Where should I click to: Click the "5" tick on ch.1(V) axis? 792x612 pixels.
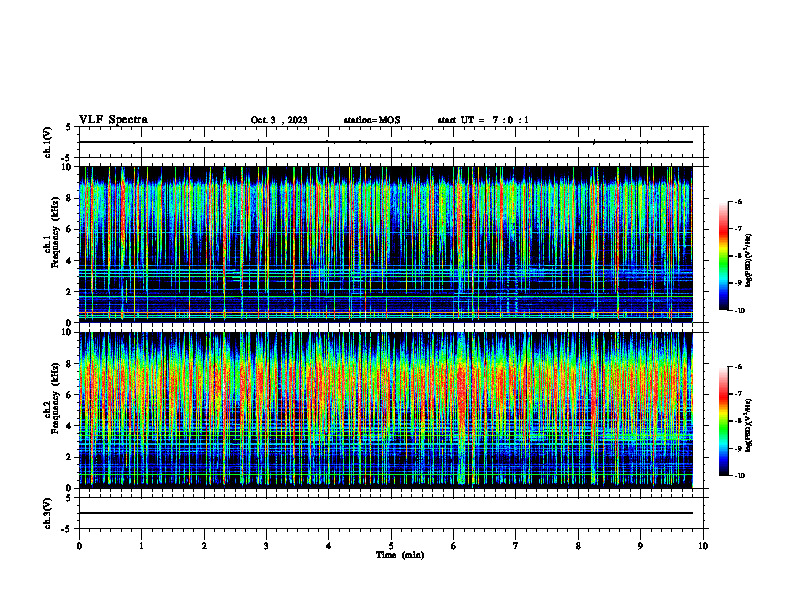coord(69,127)
